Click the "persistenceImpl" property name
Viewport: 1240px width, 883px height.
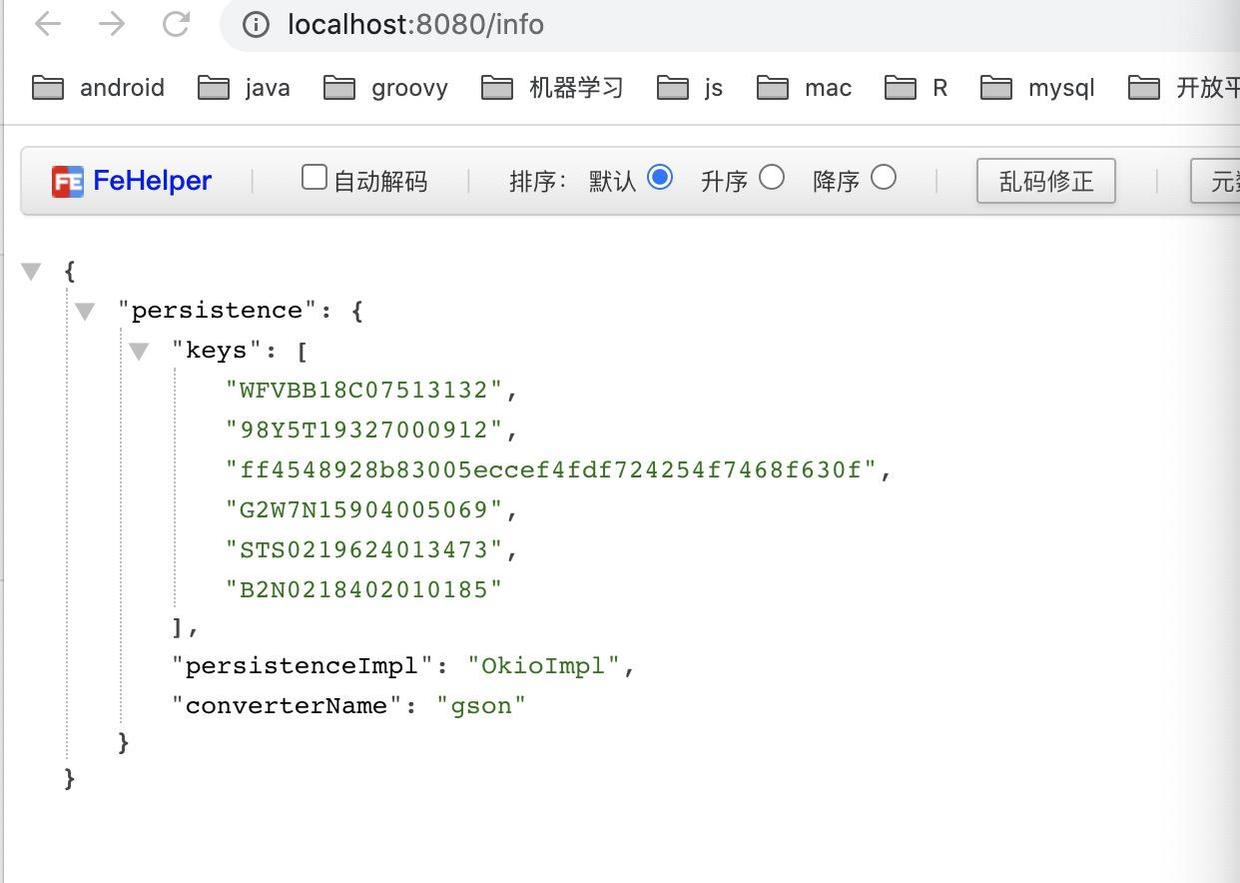point(302,666)
